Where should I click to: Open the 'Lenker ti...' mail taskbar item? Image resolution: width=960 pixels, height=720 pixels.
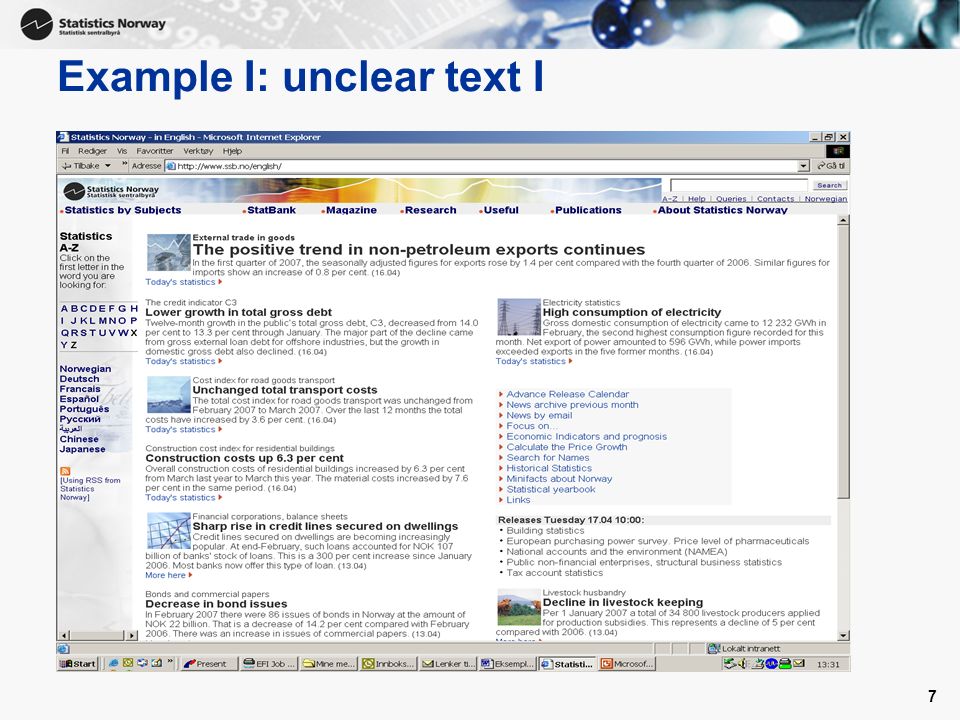(448, 664)
